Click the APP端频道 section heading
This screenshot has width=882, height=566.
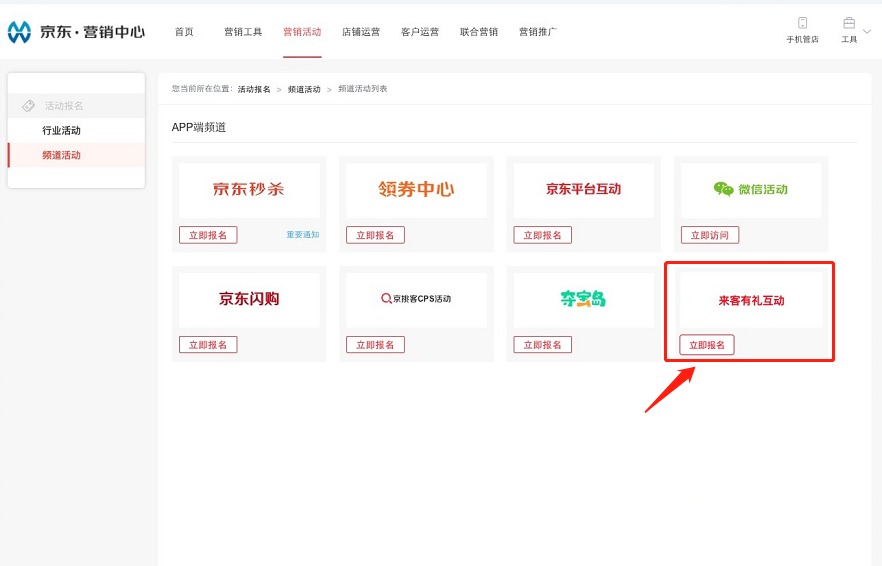pyautogui.click(x=199, y=128)
